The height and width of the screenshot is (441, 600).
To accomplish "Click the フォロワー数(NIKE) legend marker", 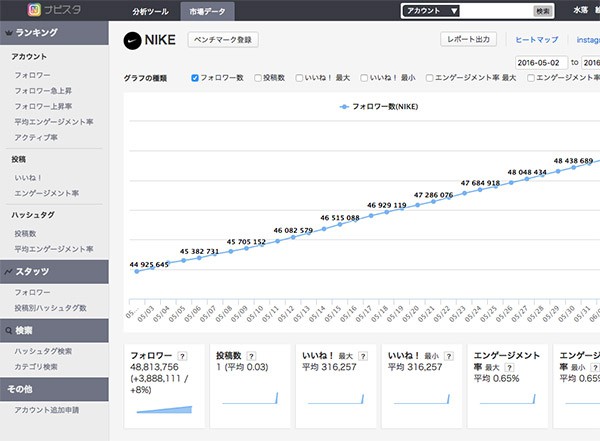I will click(345, 105).
